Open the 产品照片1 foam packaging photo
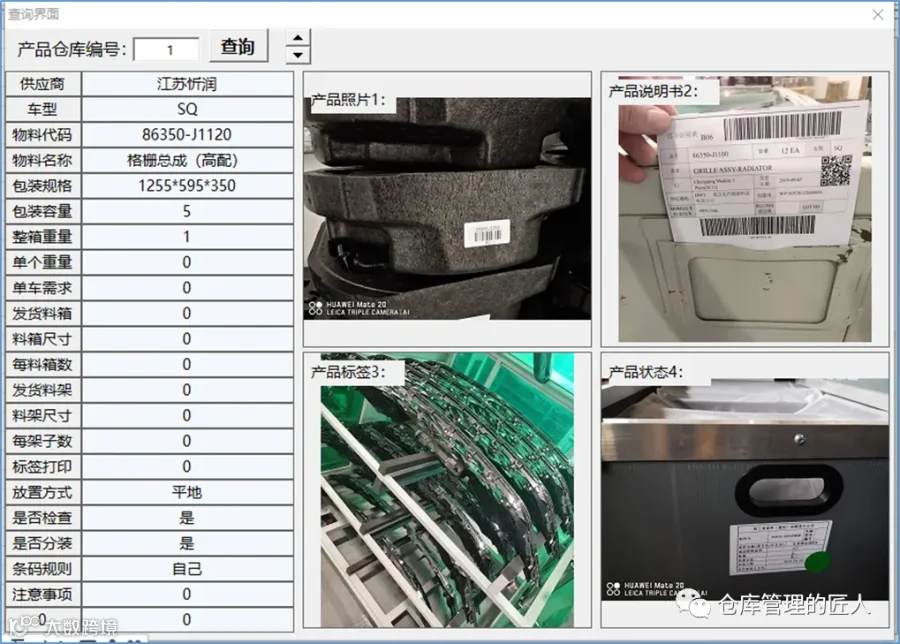Screen dimensions: 900x644 click(x=447, y=209)
